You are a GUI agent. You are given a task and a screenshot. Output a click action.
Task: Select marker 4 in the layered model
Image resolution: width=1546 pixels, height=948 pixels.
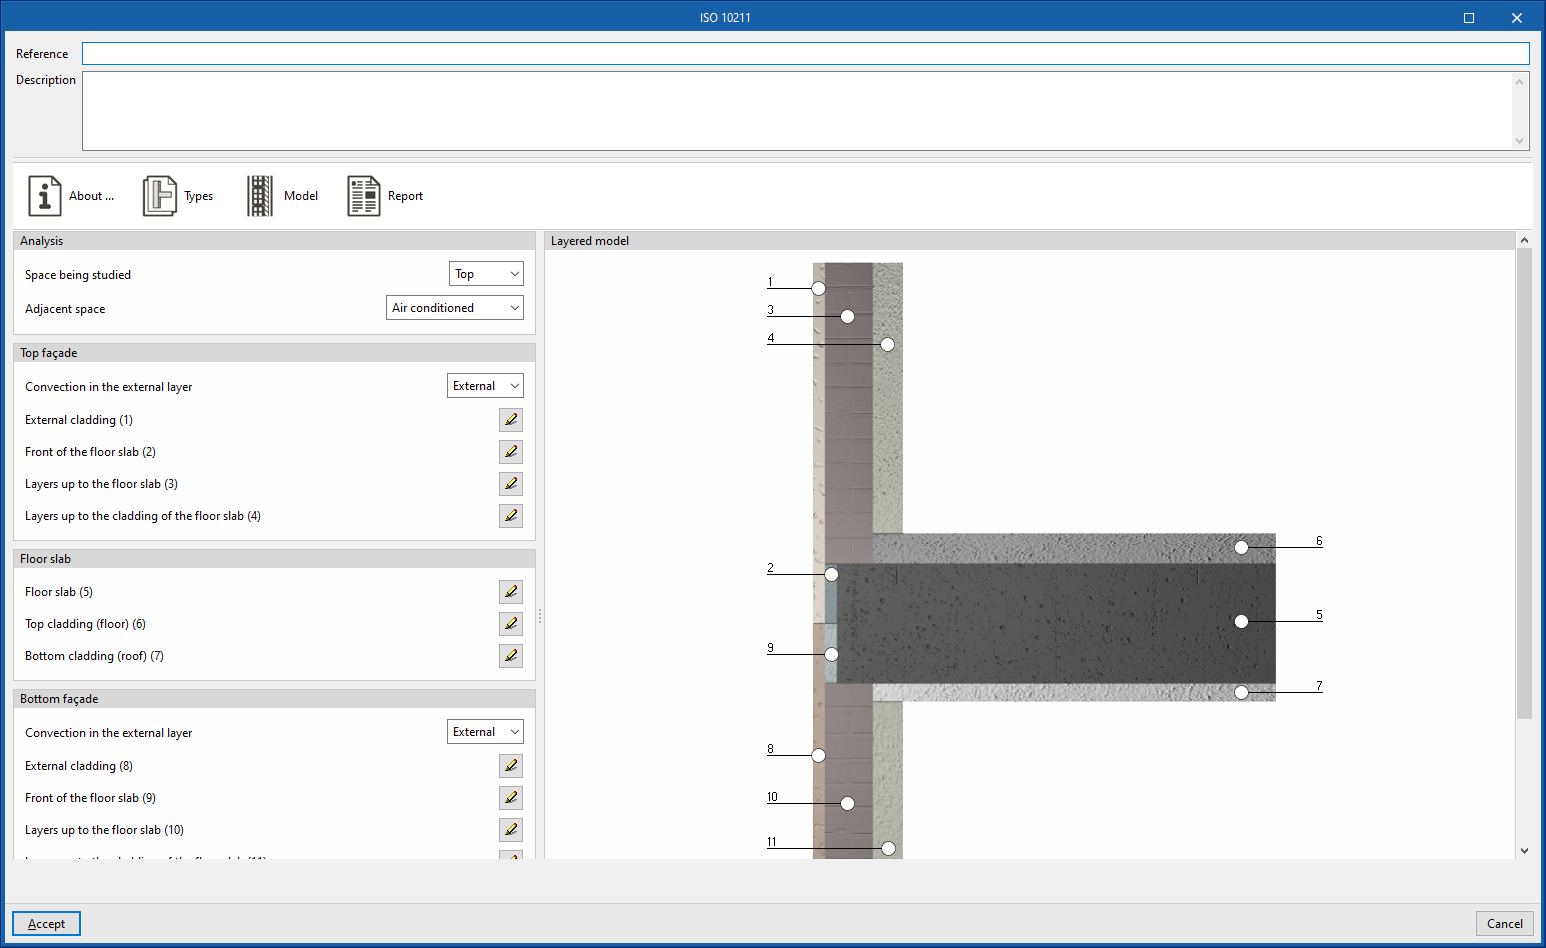[887, 344]
